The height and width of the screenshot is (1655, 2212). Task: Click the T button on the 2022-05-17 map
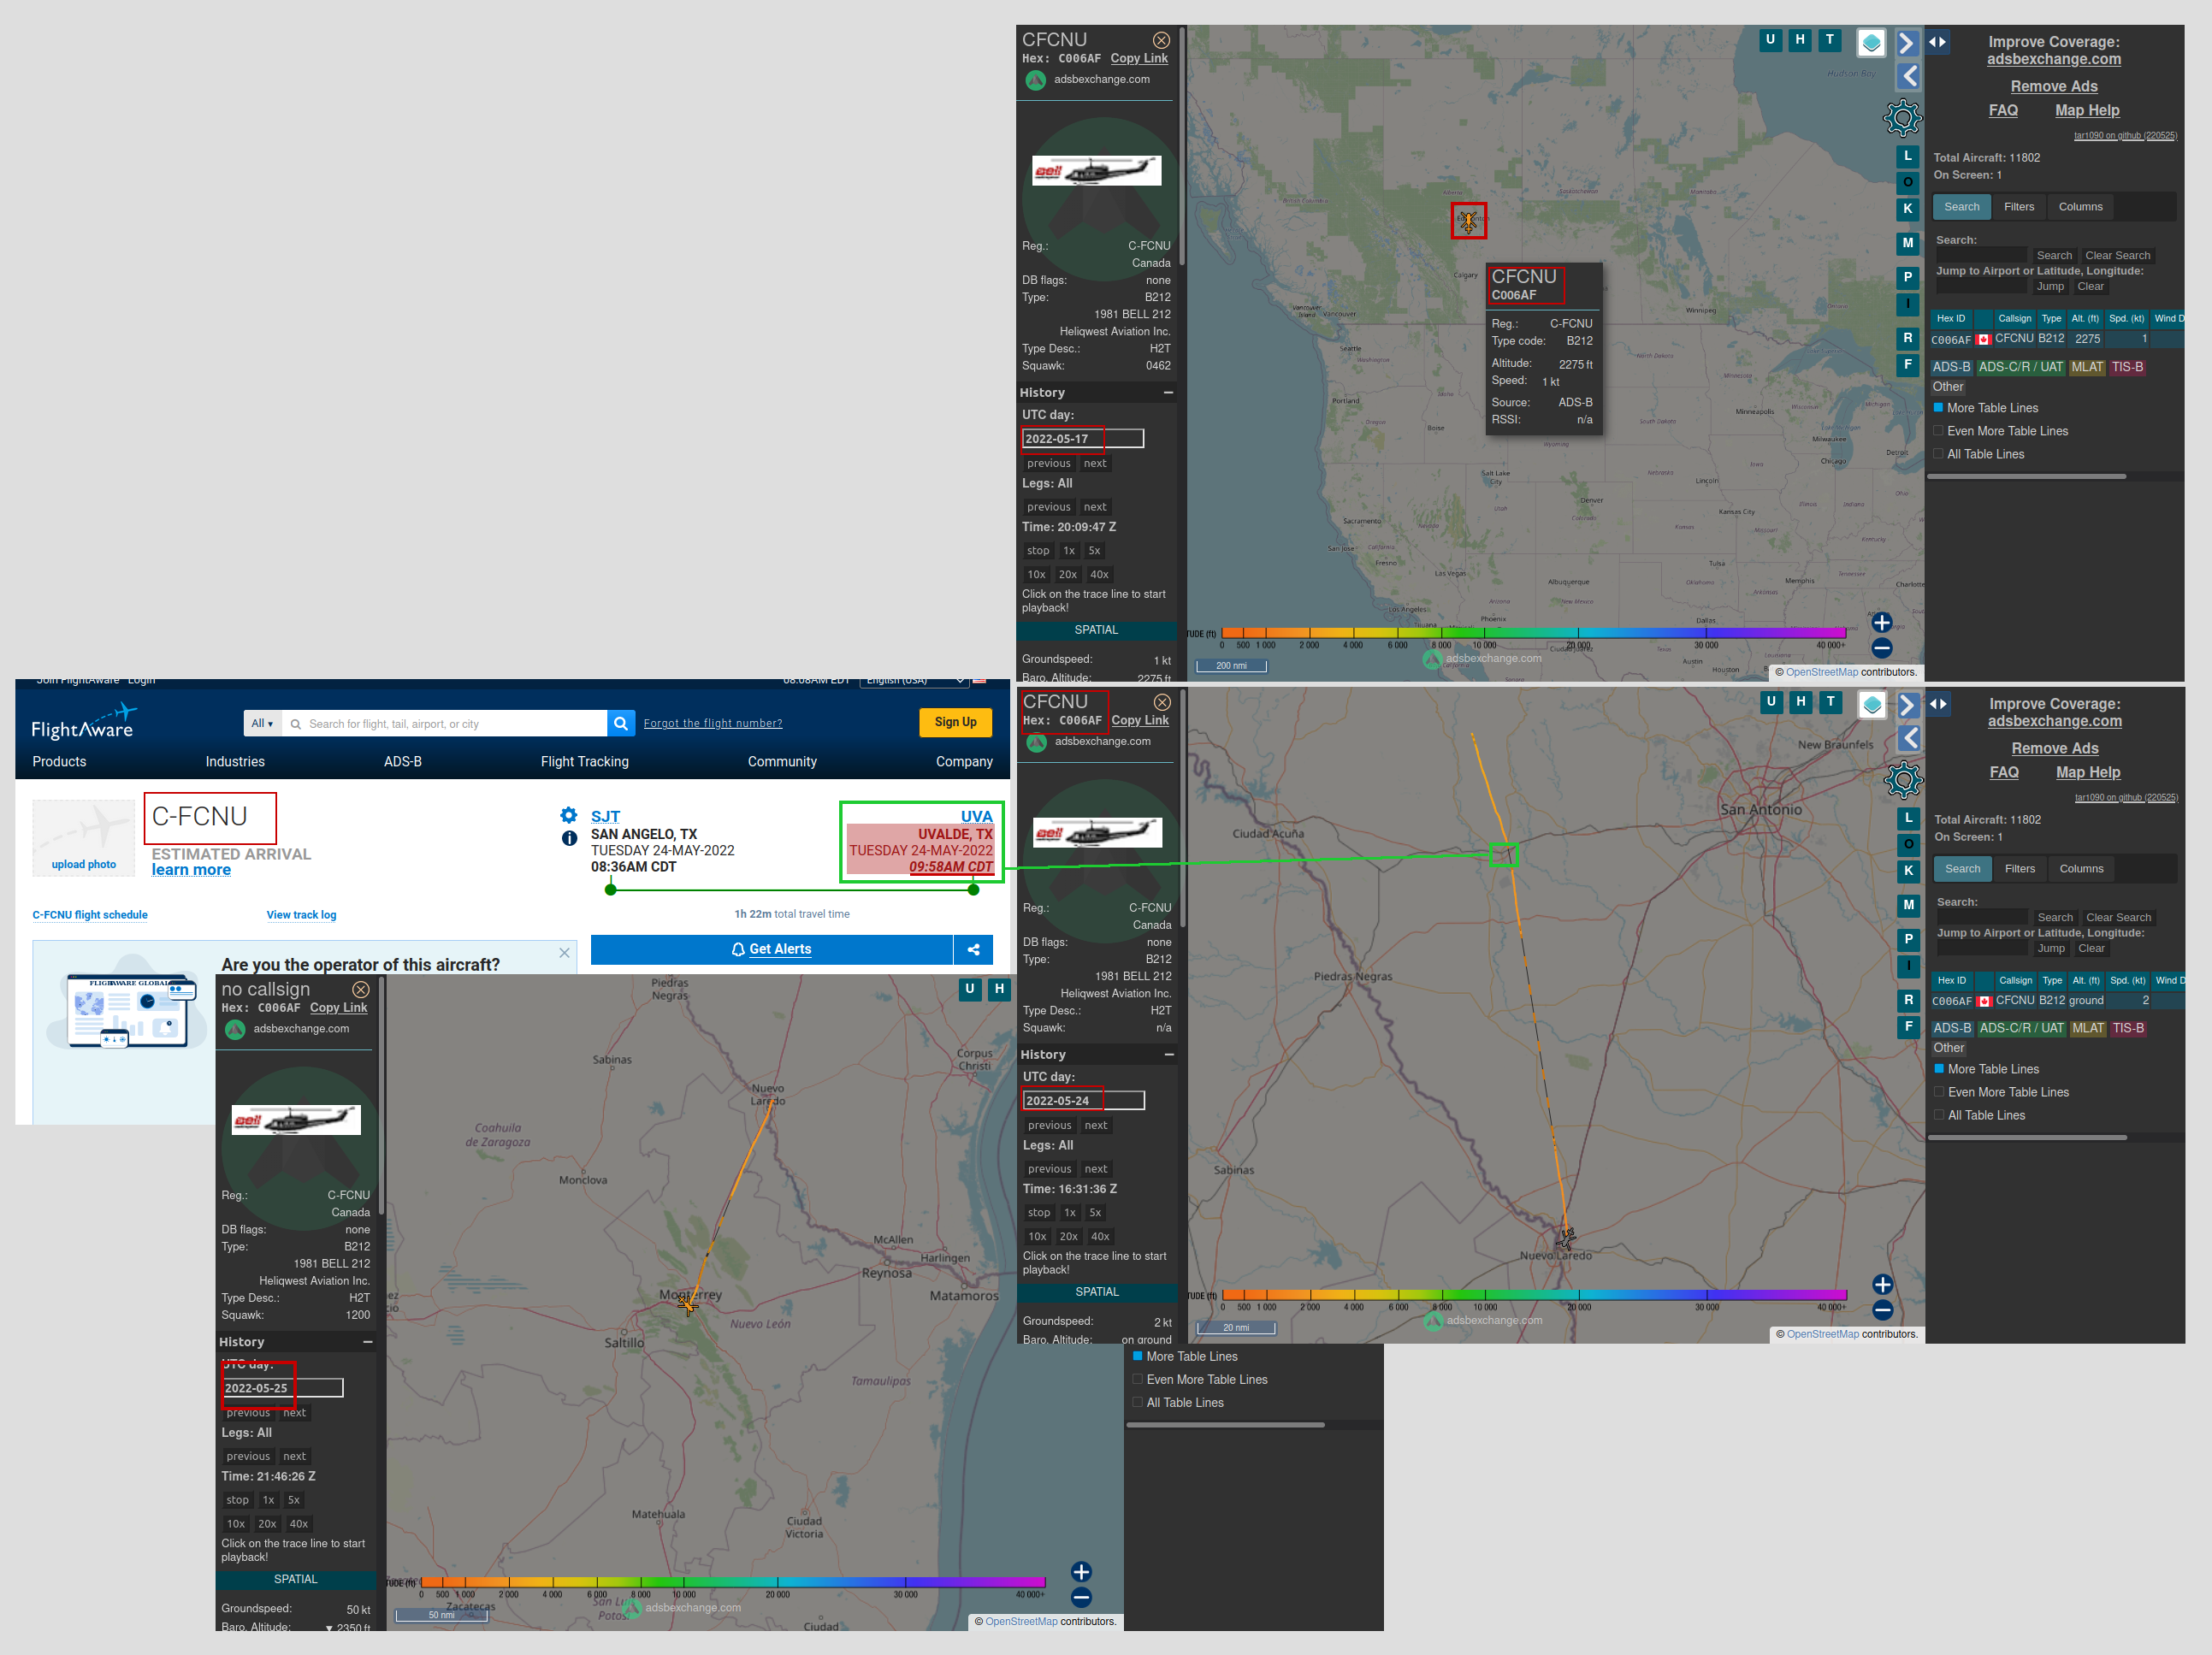pyautogui.click(x=1830, y=40)
